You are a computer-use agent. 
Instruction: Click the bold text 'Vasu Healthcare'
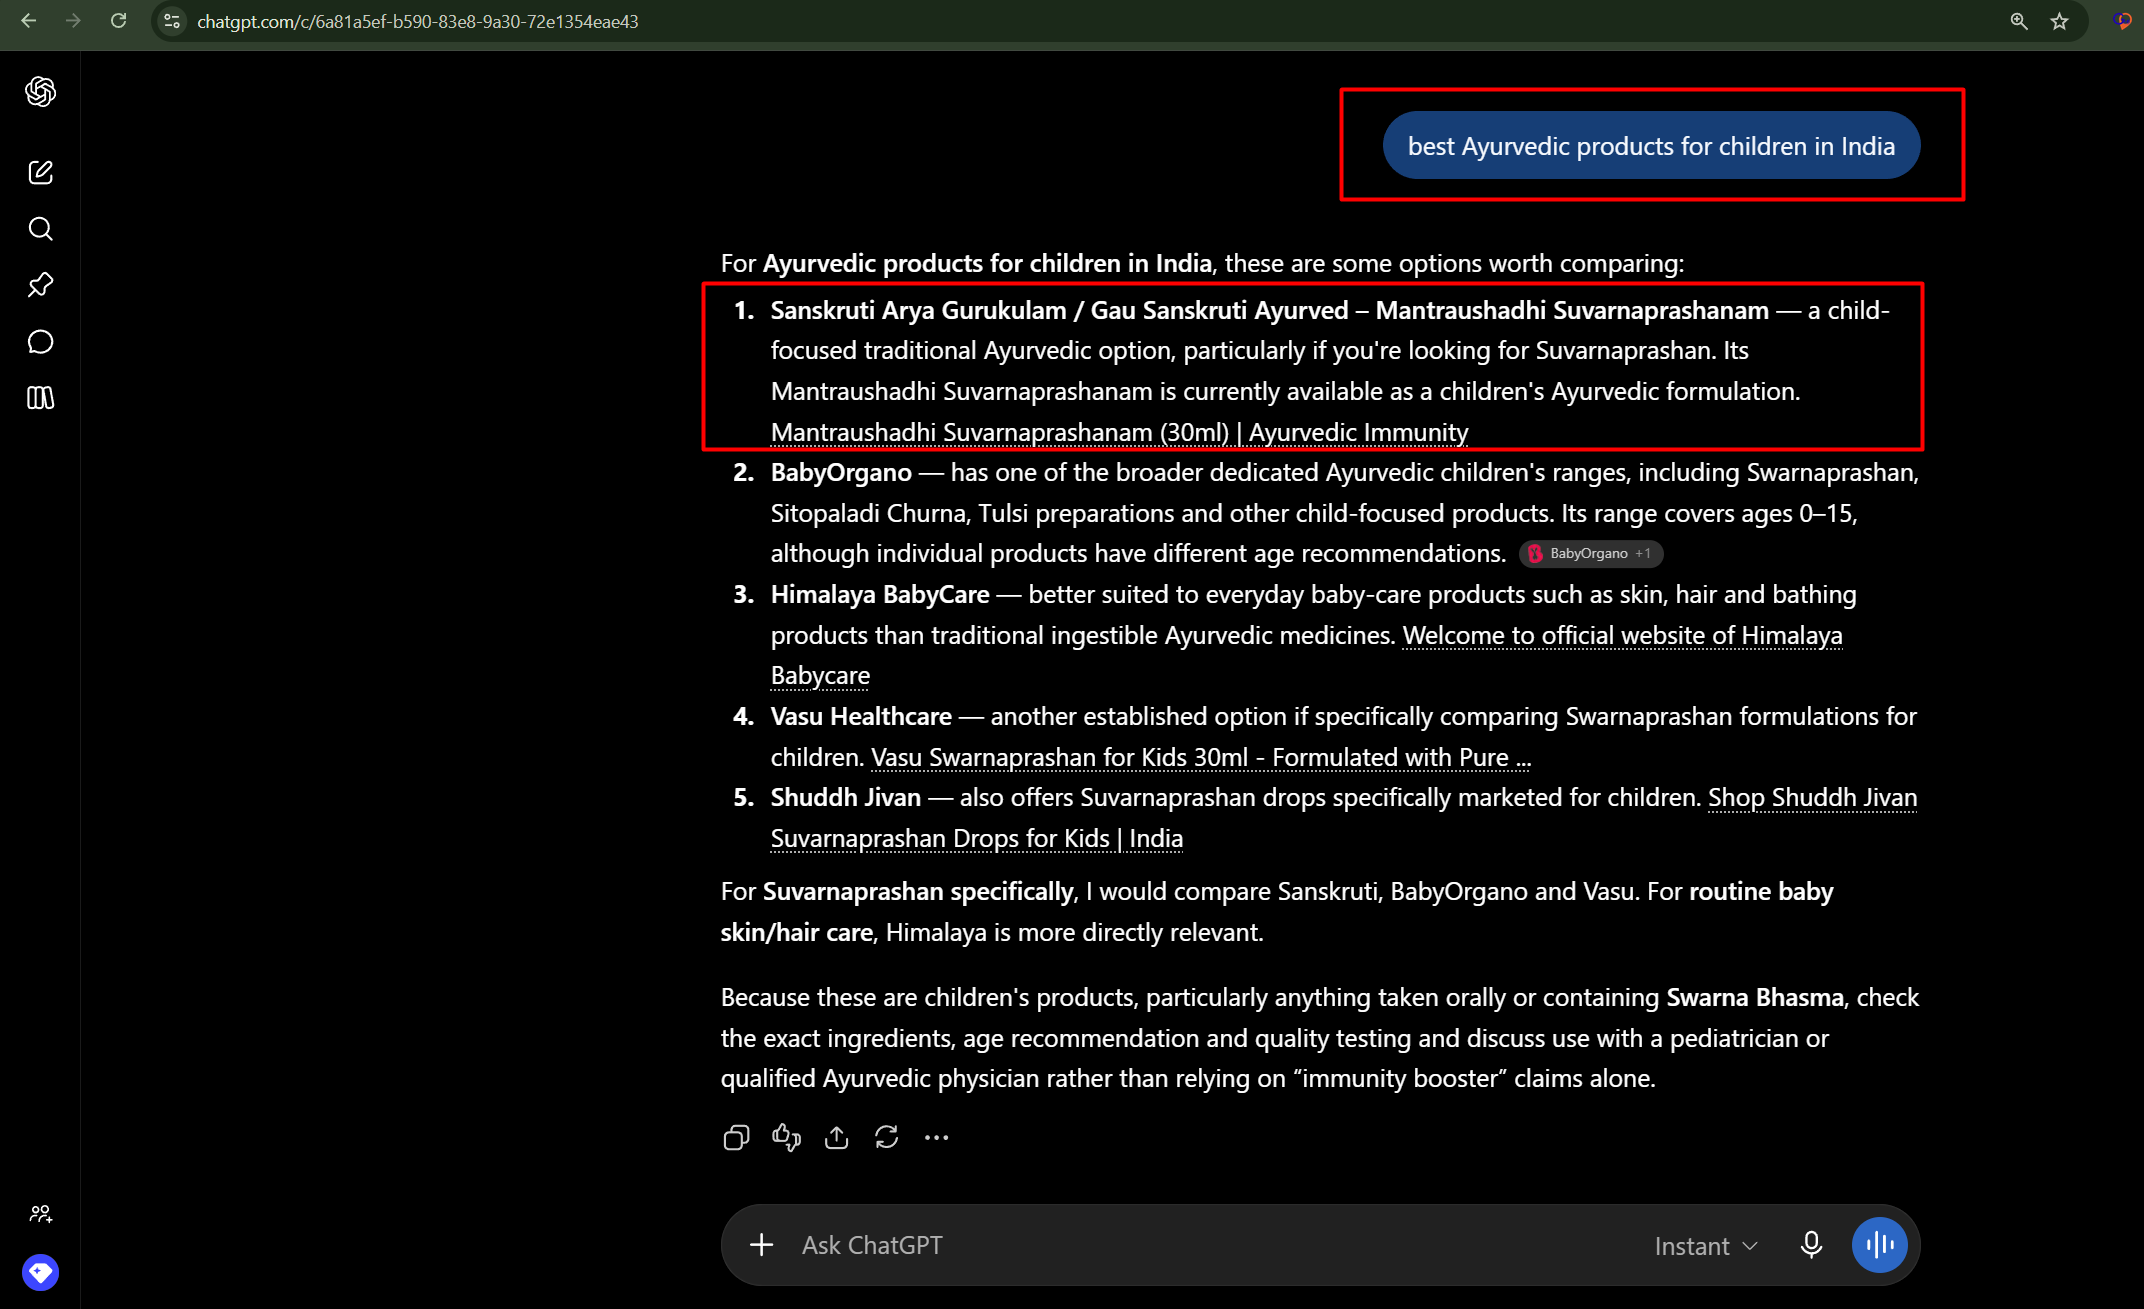pos(861,716)
